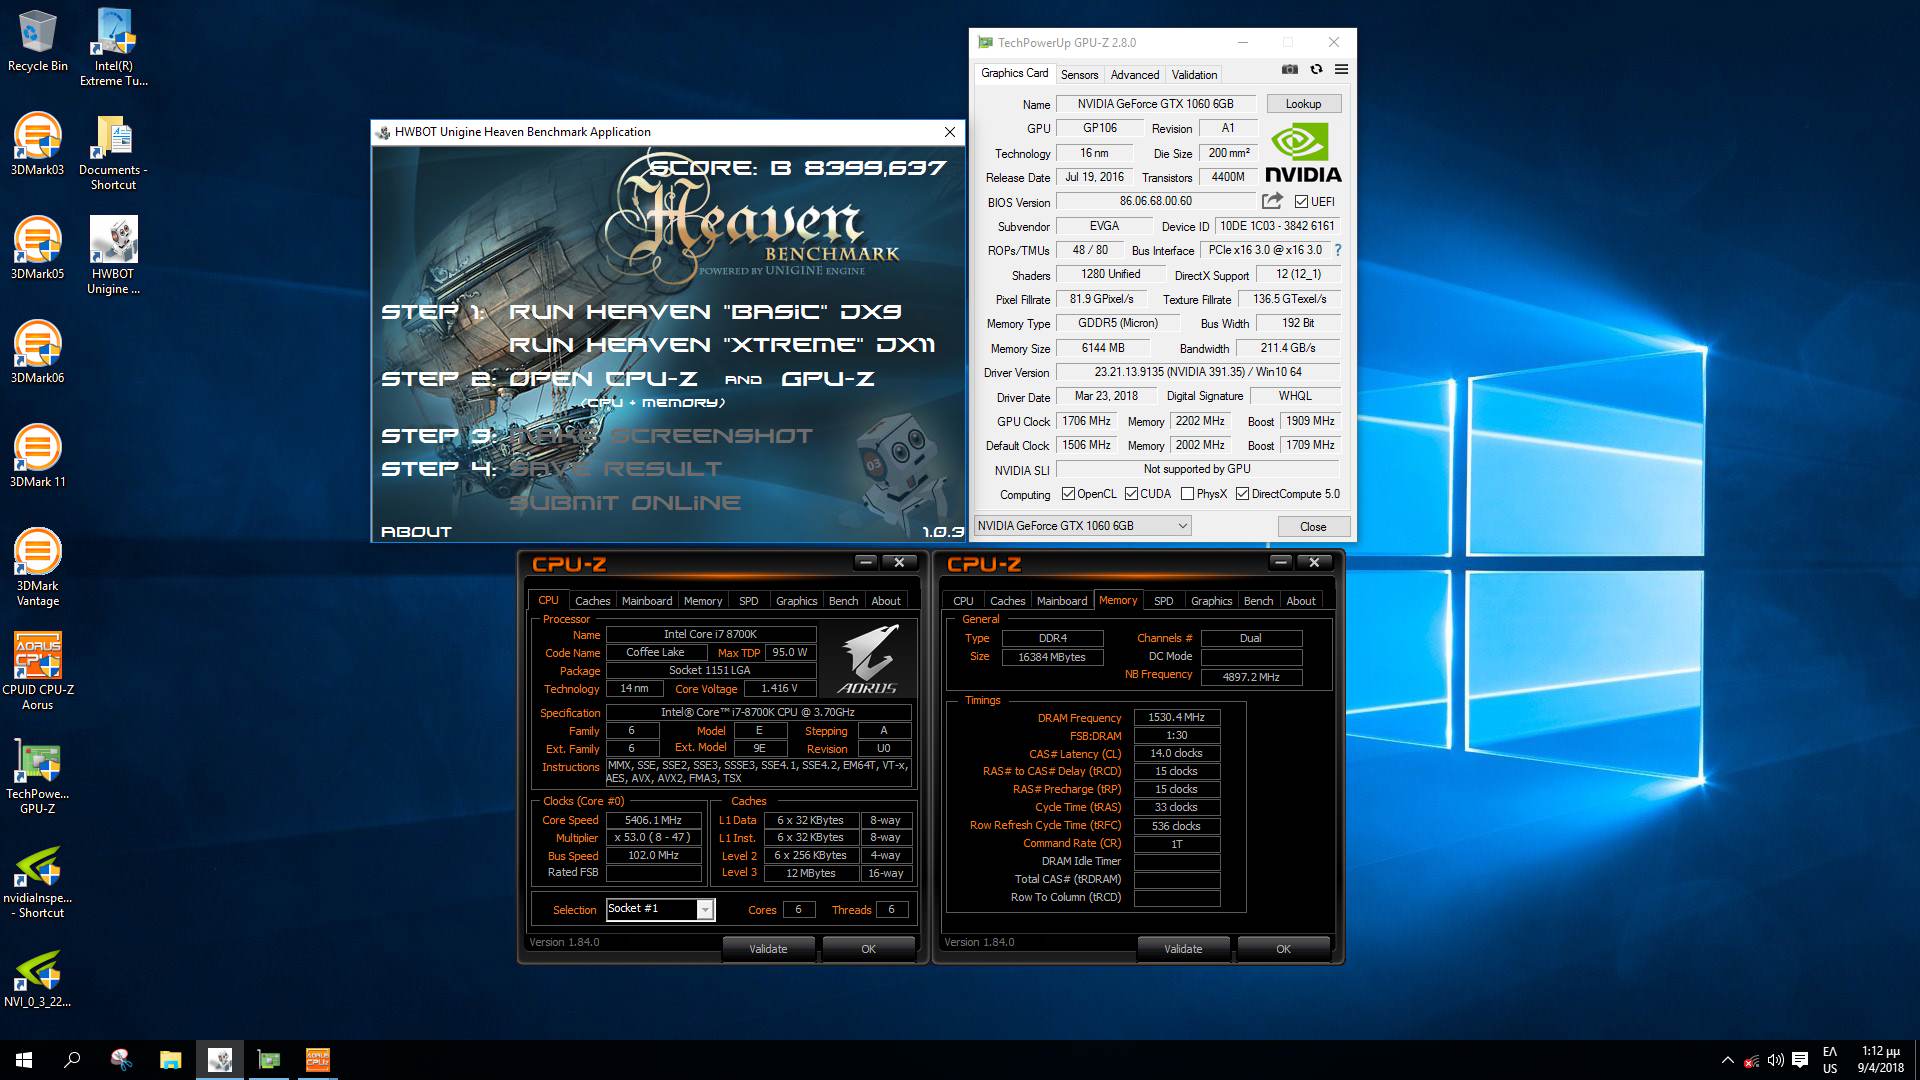The width and height of the screenshot is (1920, 1080).
Task: Click Validate in the left CPU-Z window
Action: tap(768, 949)
